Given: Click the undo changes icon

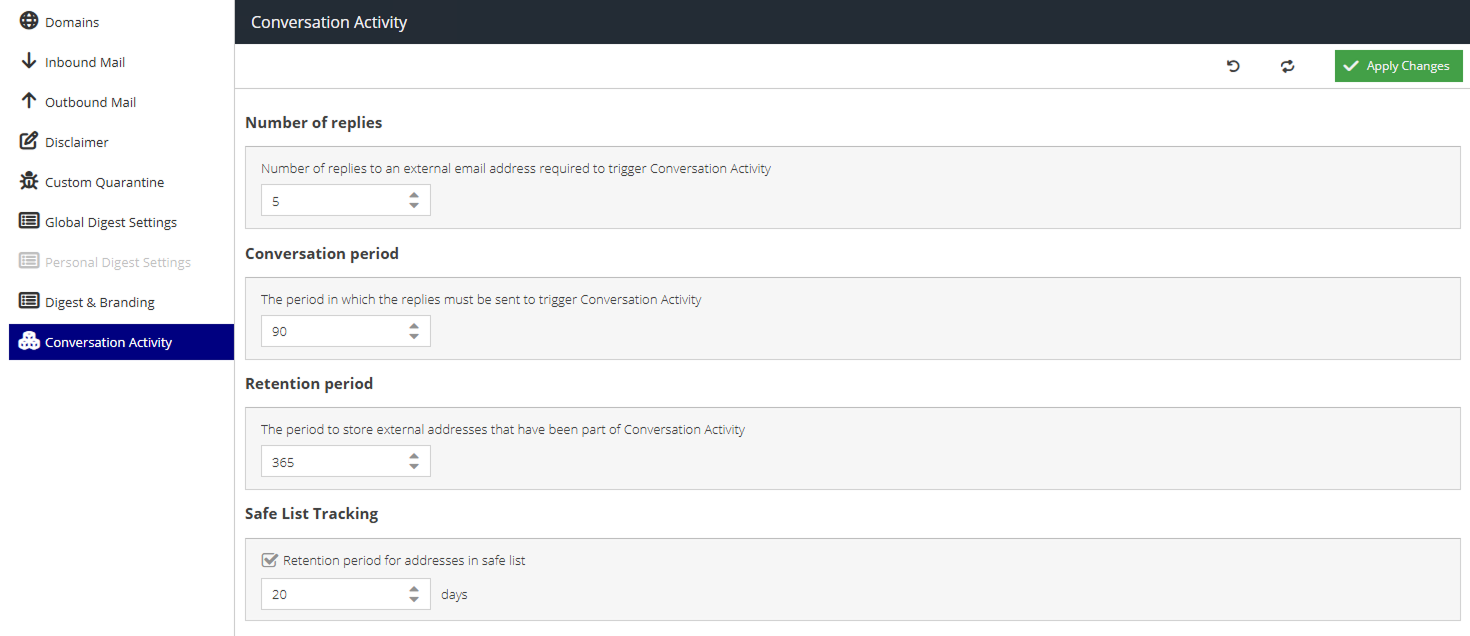Looking at the screenshot, I should [x=1233, y=66].
